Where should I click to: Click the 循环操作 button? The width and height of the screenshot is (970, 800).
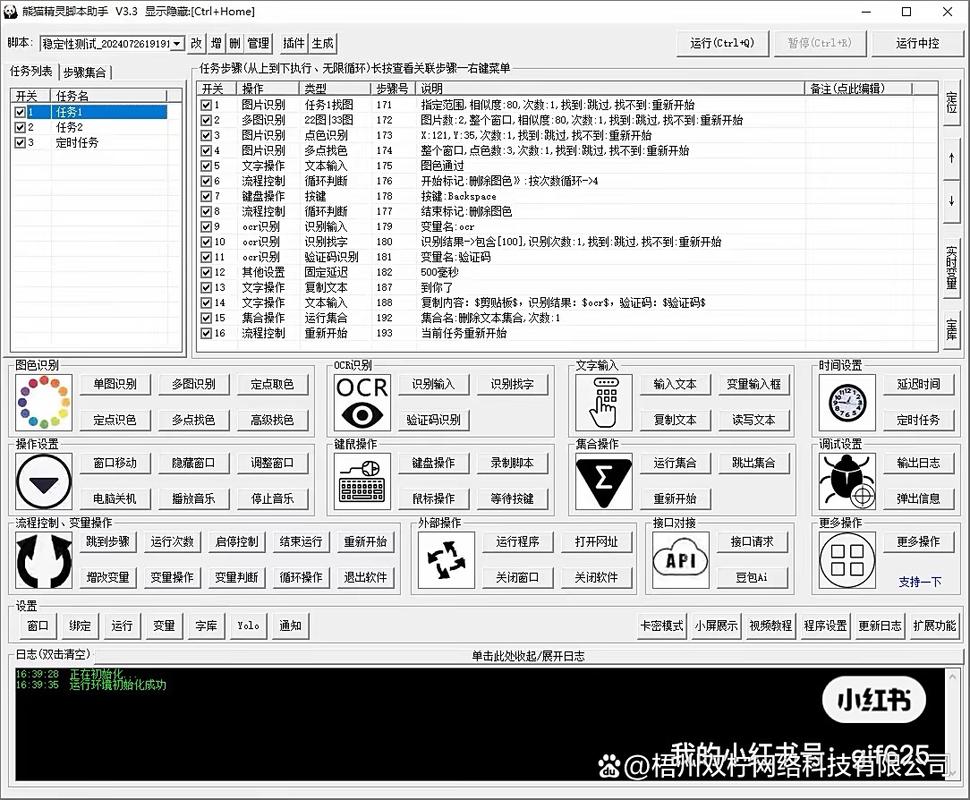301,578
